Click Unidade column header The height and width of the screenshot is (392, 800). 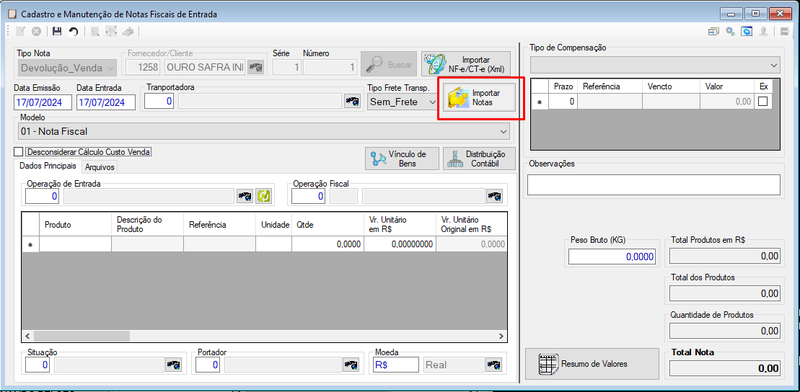(x=274, y=225)
